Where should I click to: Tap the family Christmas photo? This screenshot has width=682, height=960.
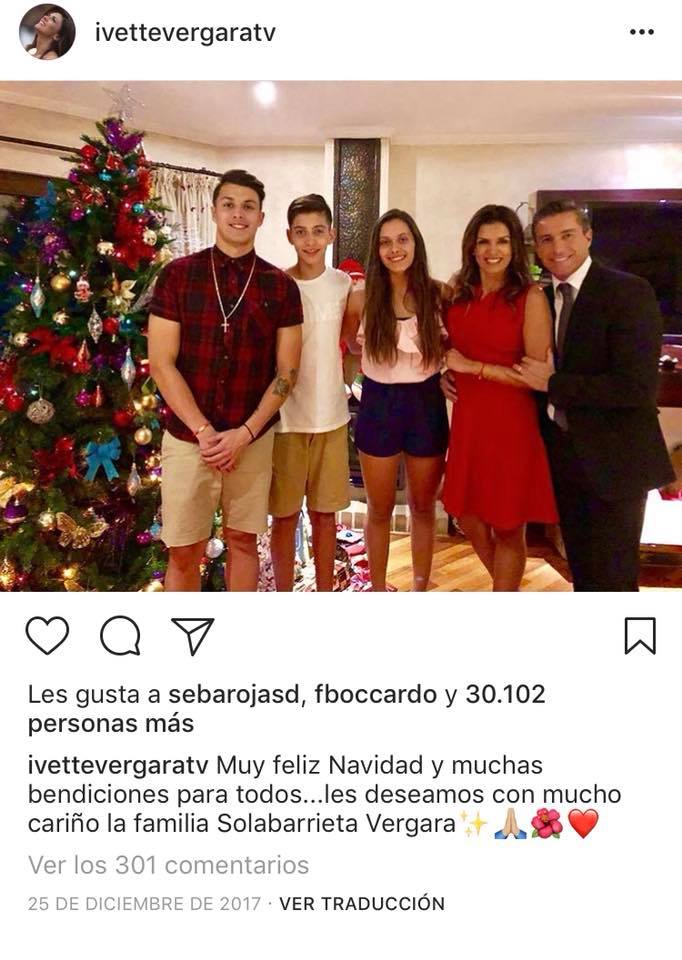341,336
